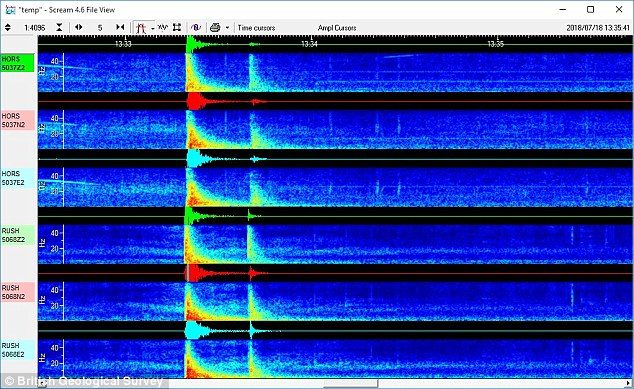Select the RUSH 5068Z2 stream label
The height and width of the screenshot is (389, 634).
[x=17, y=235]
